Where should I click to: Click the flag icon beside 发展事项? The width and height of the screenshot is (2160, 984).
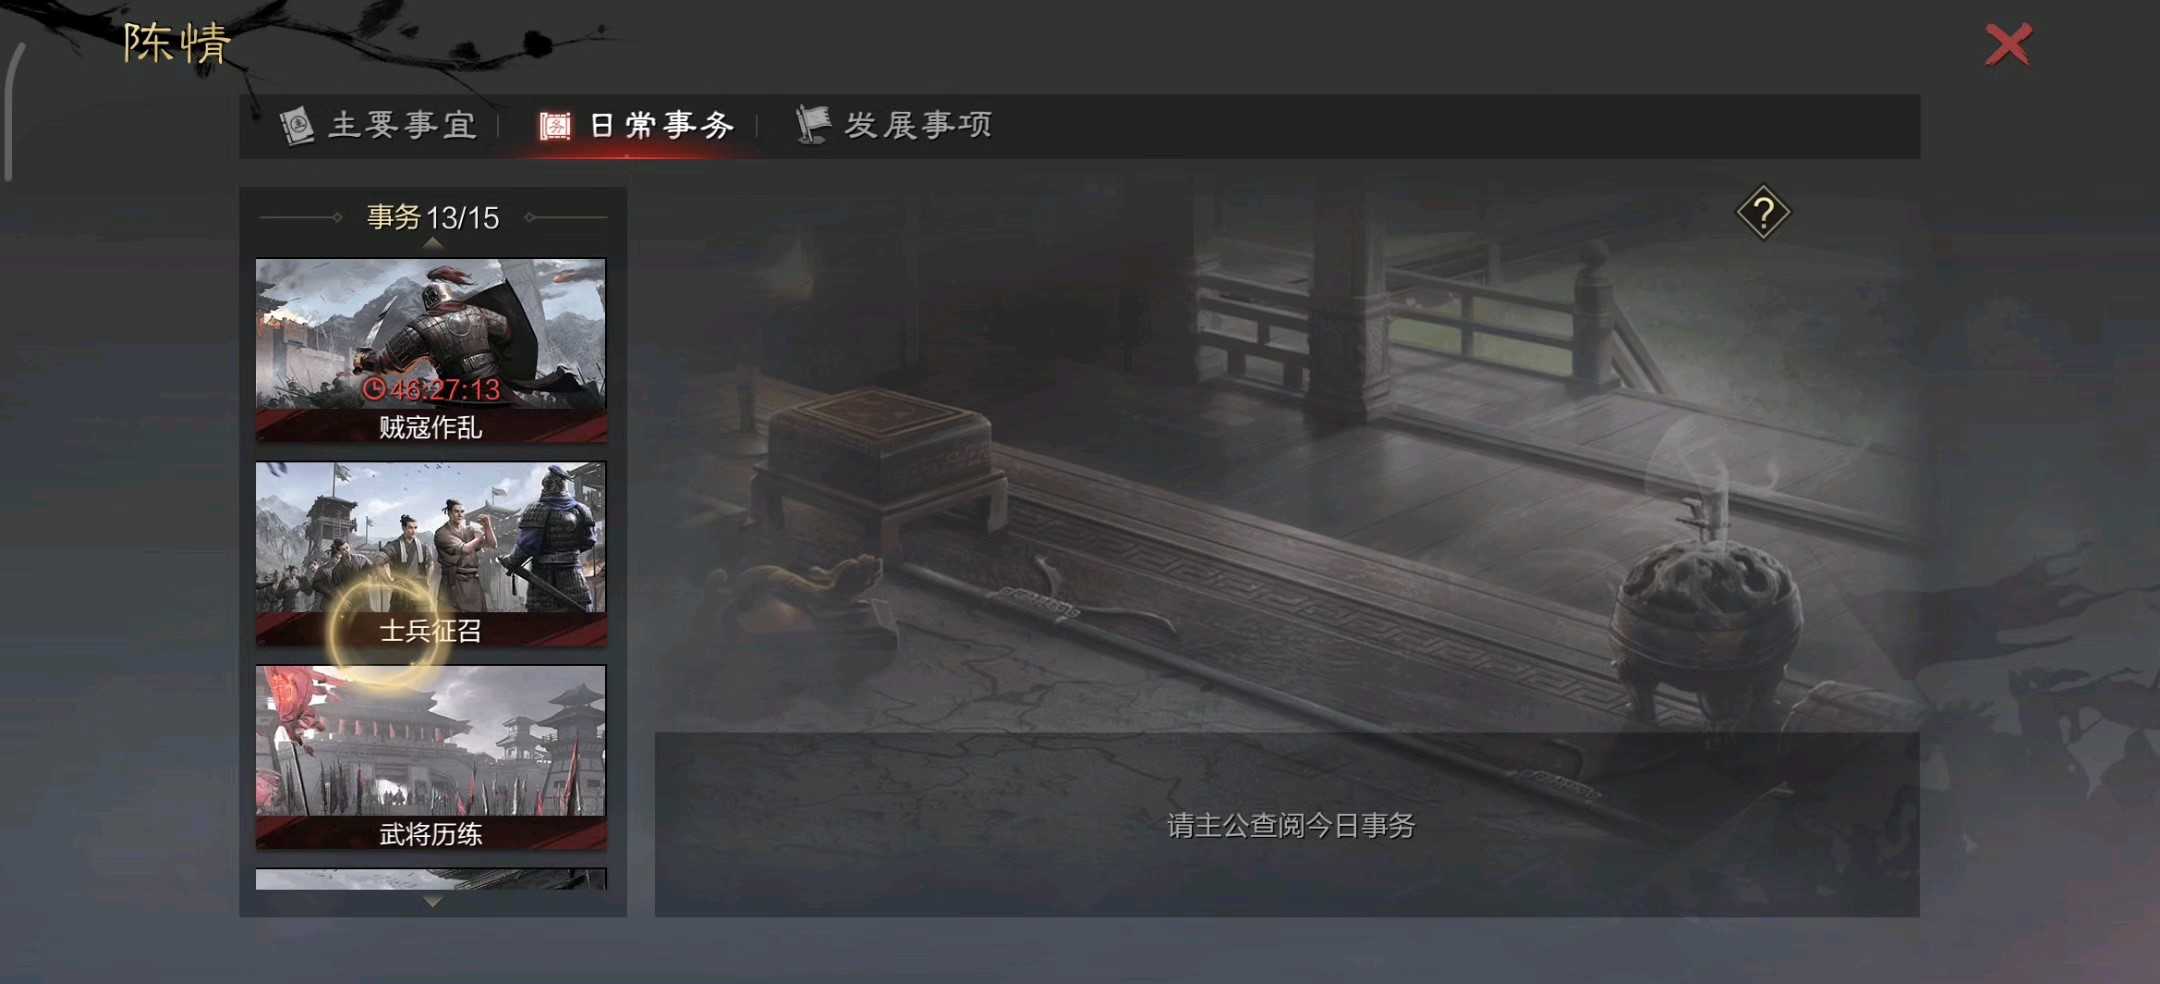[812, 124]
